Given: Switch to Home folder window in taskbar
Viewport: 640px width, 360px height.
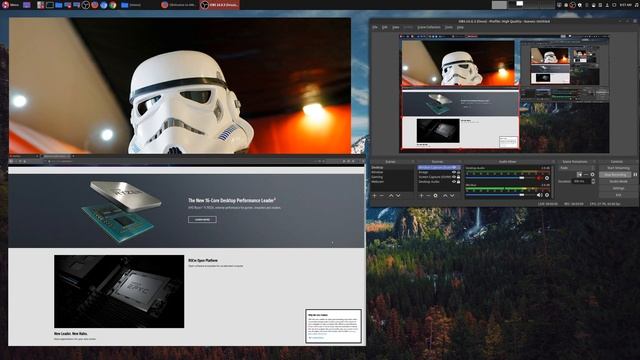Looking at the screenshot, I should (131, 5).
